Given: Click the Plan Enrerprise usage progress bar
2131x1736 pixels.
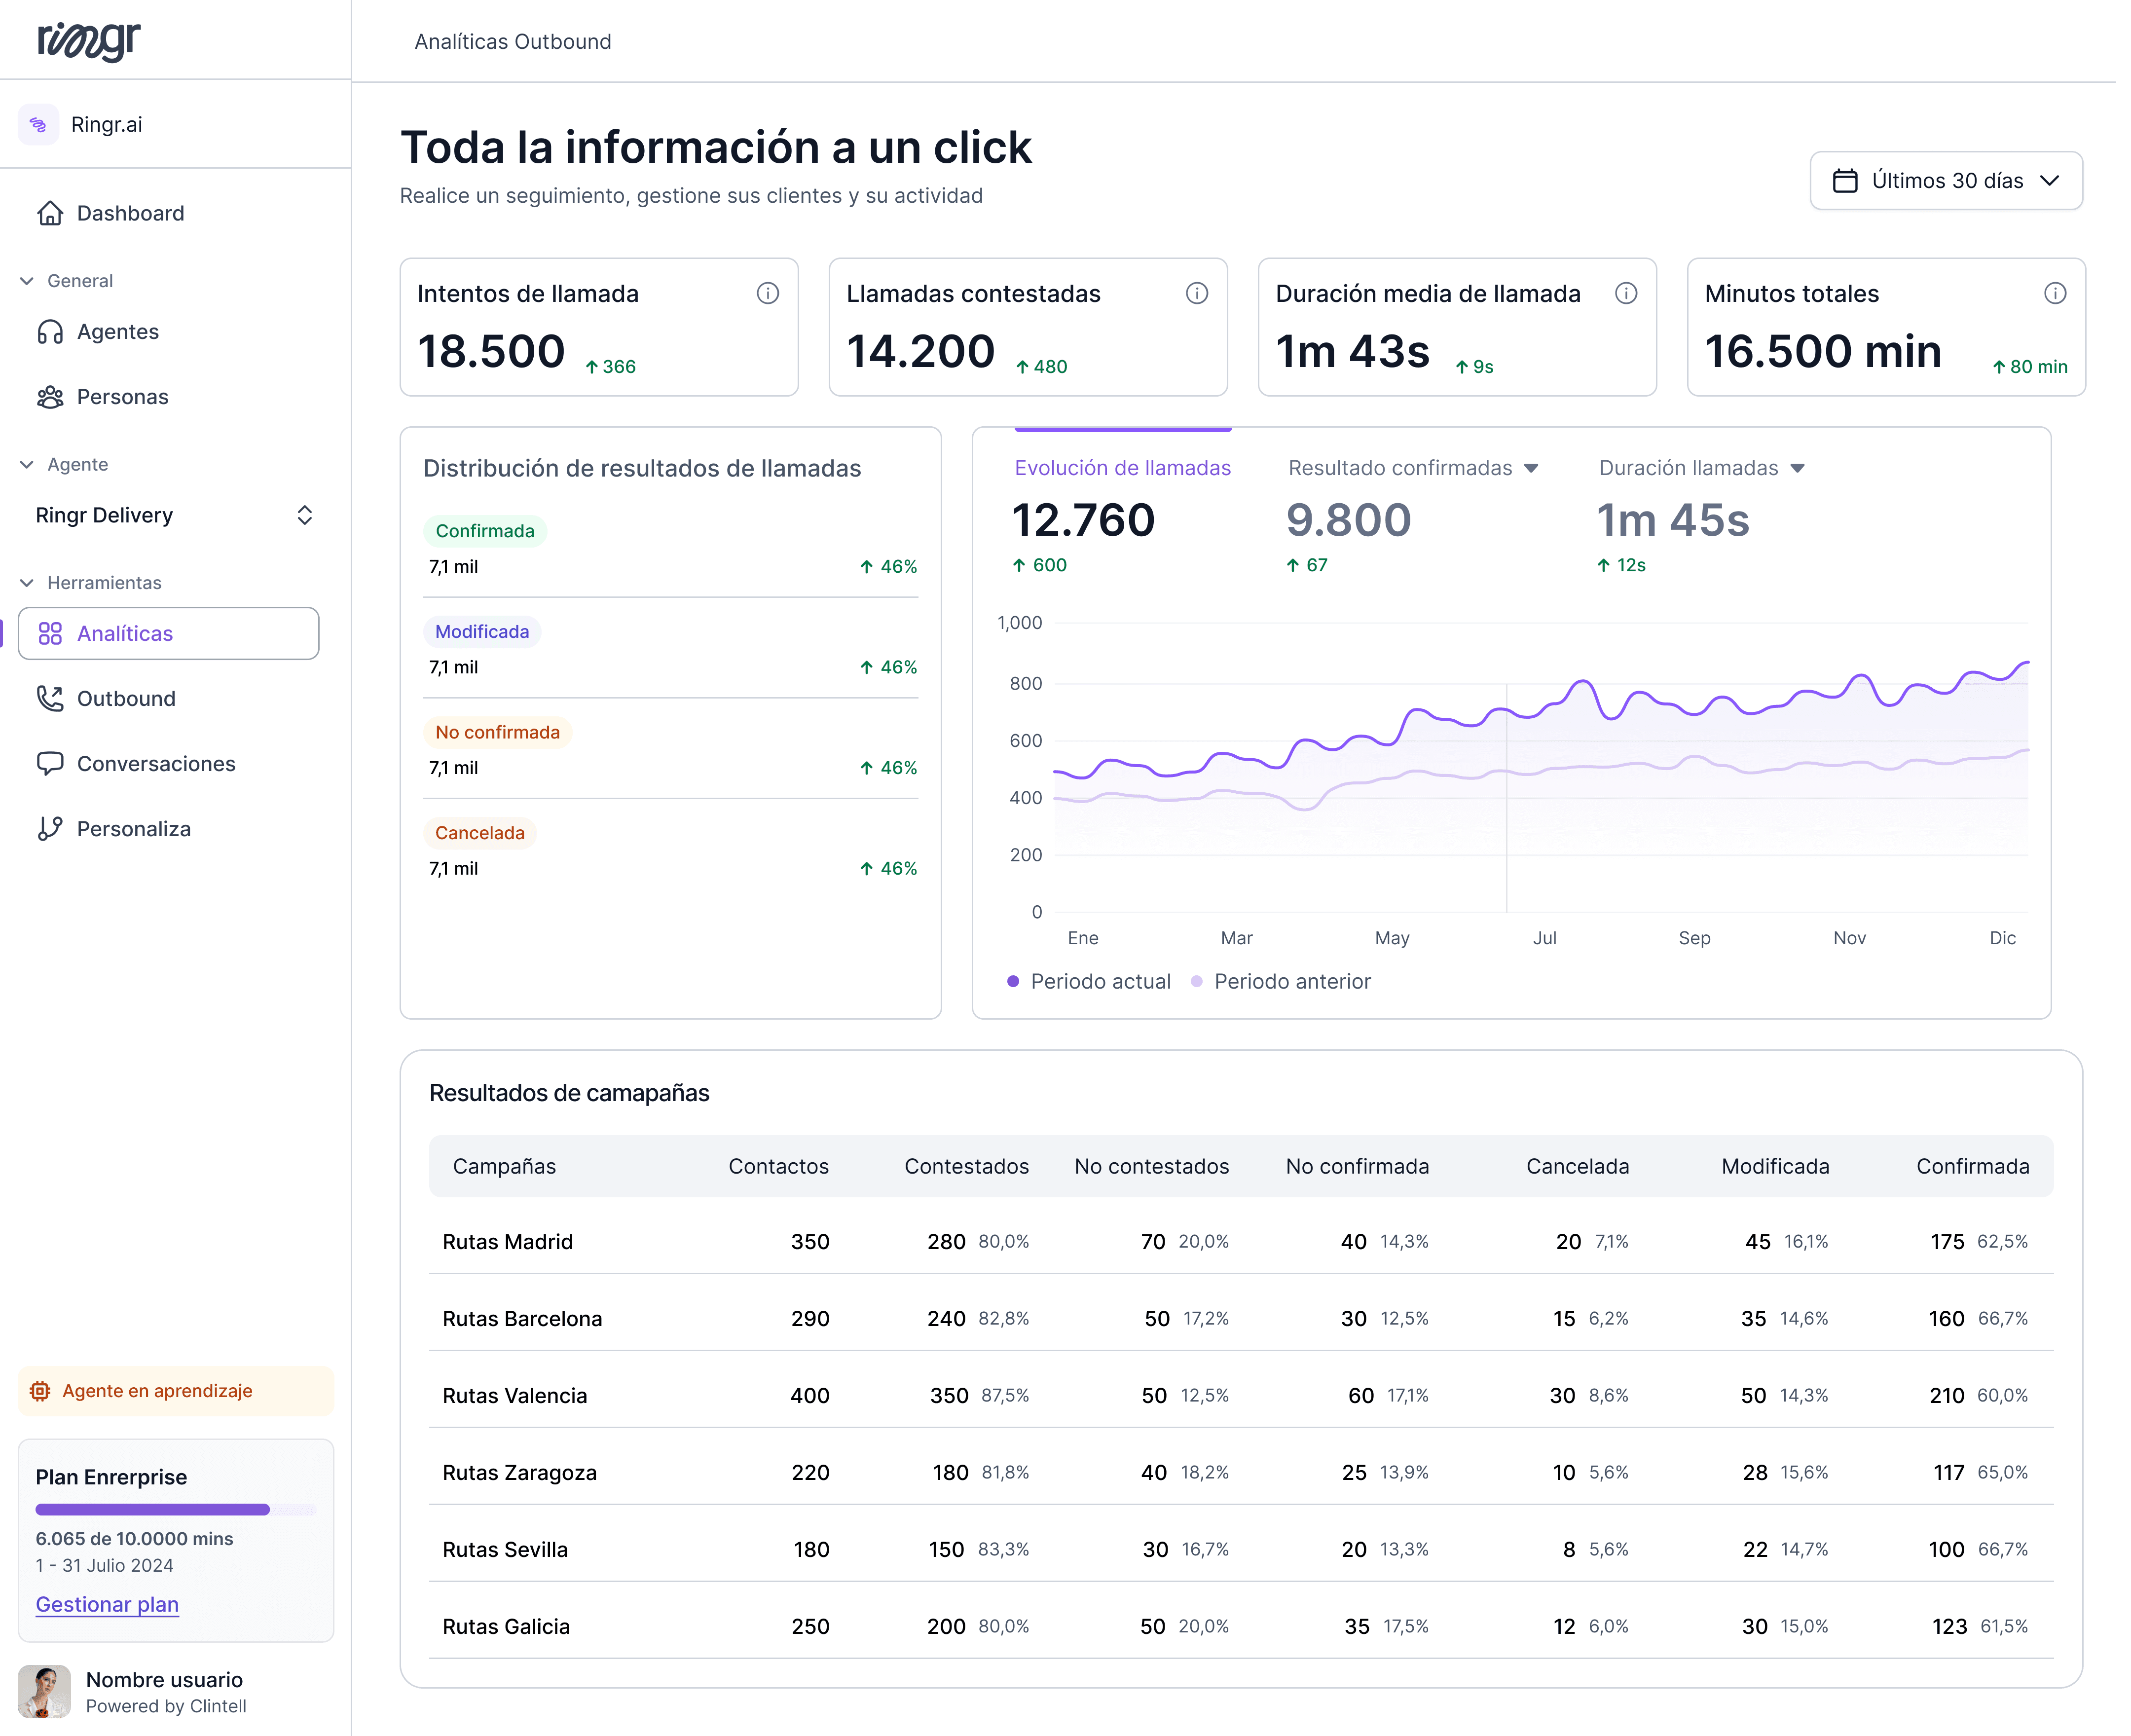Looking at the screenshot, I should (x=176, y=1510).
